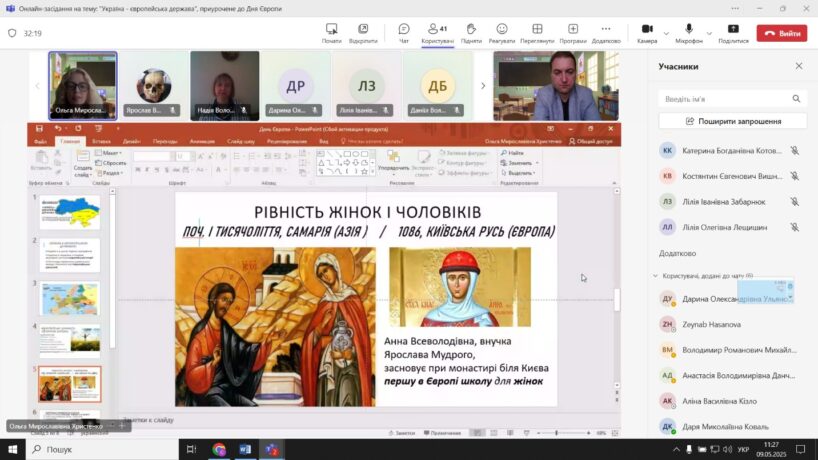The height and width of the screenshot is (460, 818).
Task: Collapse the 'Користувачі, додані до чату' section
Action: click(x=655, y=275)
